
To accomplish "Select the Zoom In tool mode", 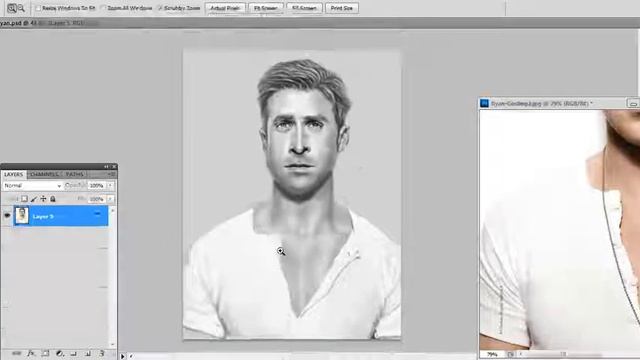I will click(x=11, y=8).
